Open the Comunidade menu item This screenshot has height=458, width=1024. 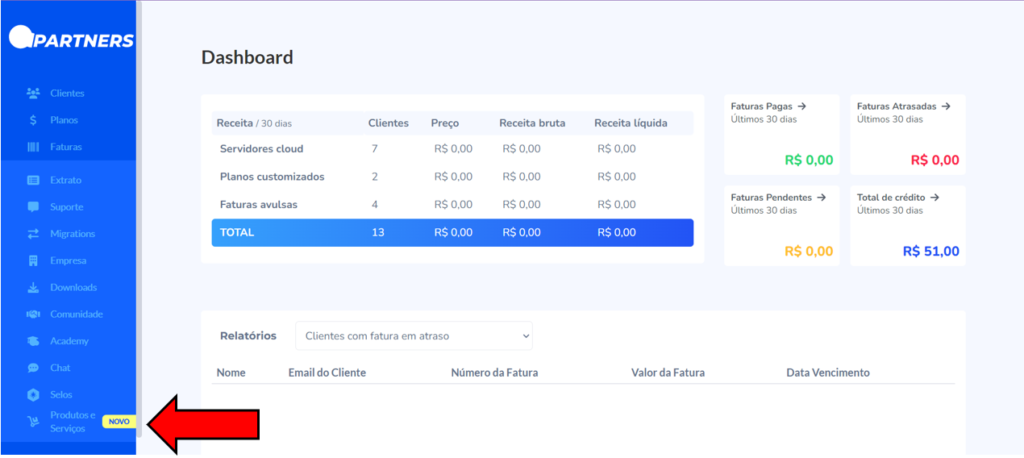coord(76,314)
